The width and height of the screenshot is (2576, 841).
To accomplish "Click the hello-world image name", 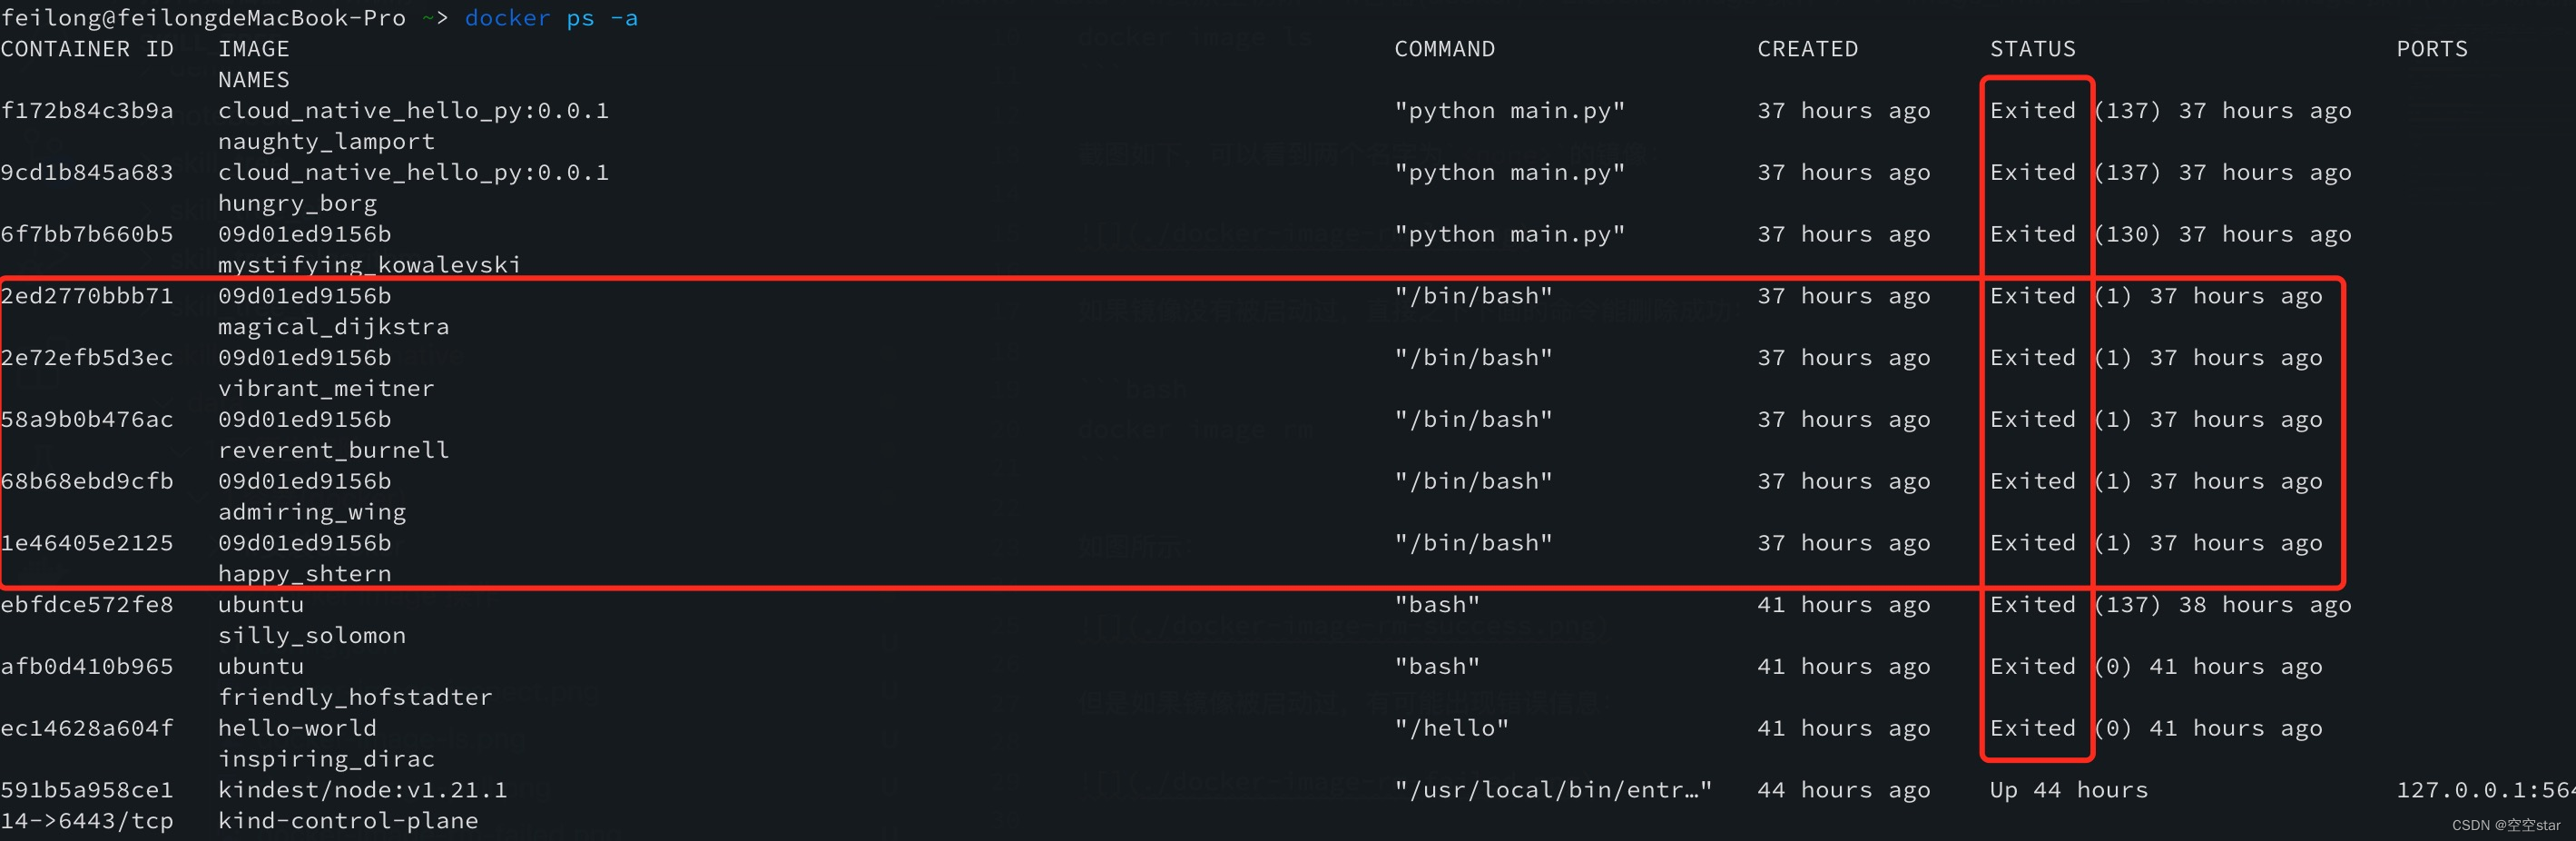I will (297, 728).
